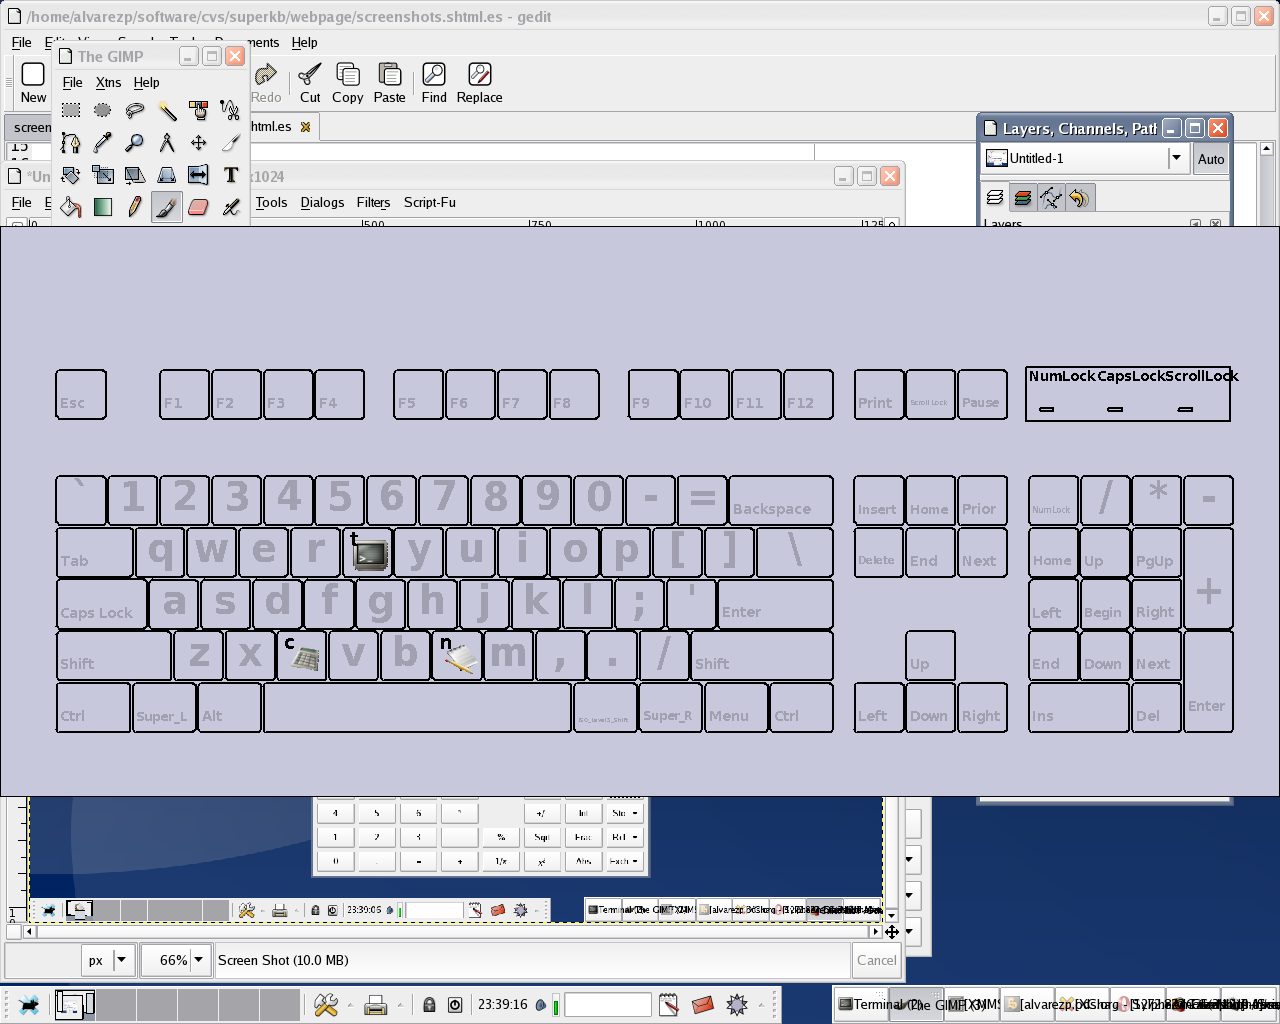Switch to the Paths tab

(x=1050, y=198)
